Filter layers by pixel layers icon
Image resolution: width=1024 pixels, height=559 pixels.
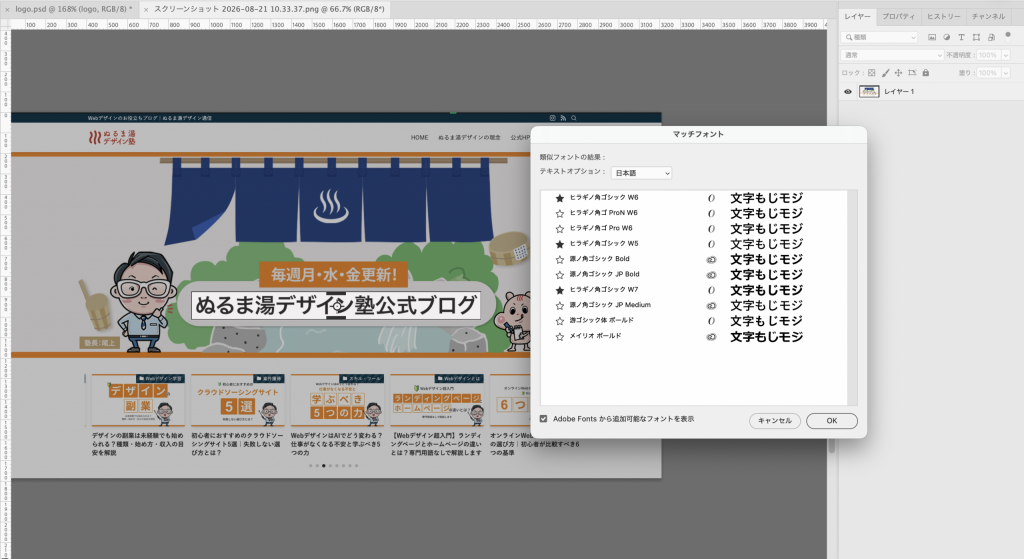932,37
